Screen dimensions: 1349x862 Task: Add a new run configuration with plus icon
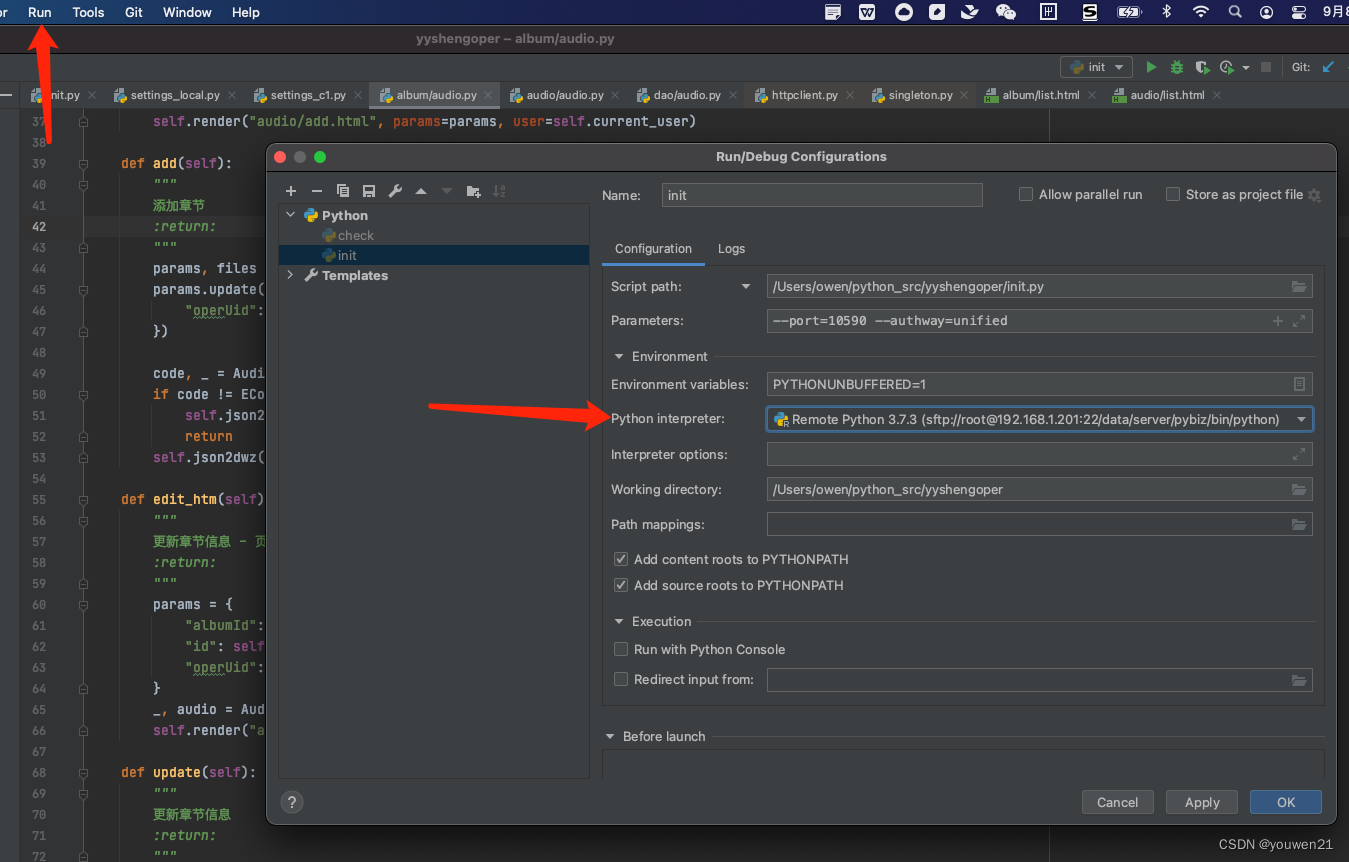coord(291,191)
